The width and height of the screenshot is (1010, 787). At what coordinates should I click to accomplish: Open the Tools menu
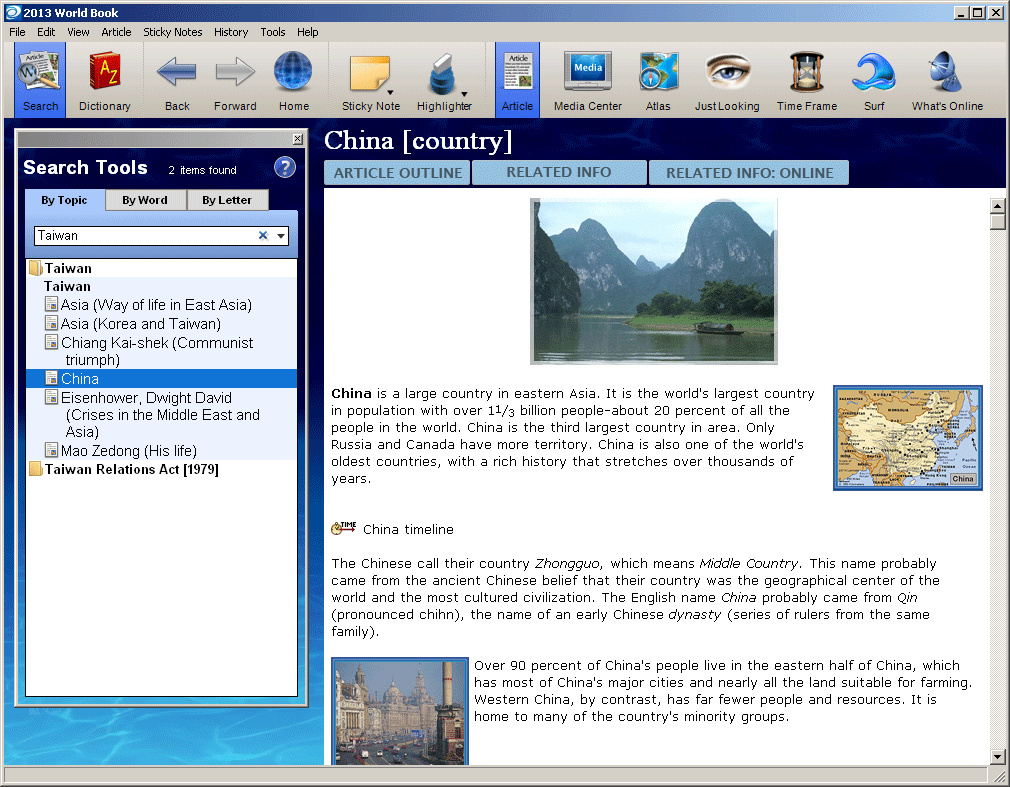click(x=272, y=32)
